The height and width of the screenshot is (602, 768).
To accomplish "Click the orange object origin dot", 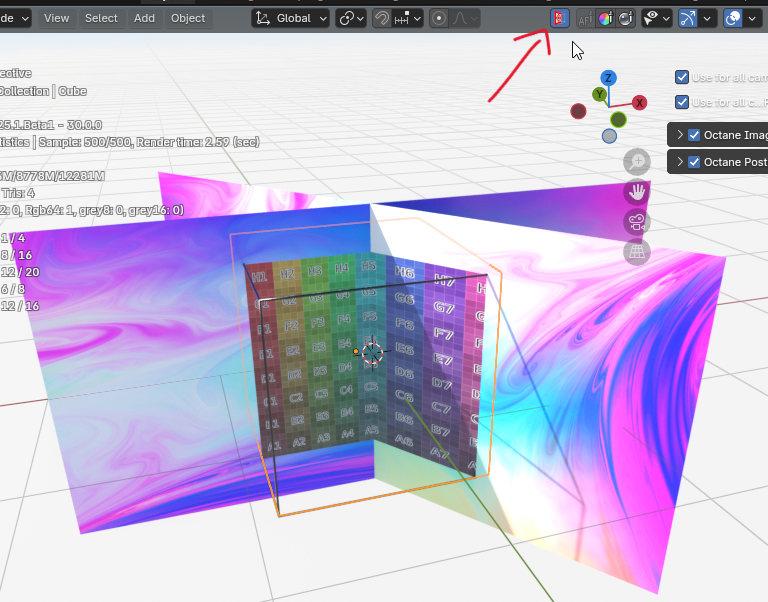I will [356, 351].
